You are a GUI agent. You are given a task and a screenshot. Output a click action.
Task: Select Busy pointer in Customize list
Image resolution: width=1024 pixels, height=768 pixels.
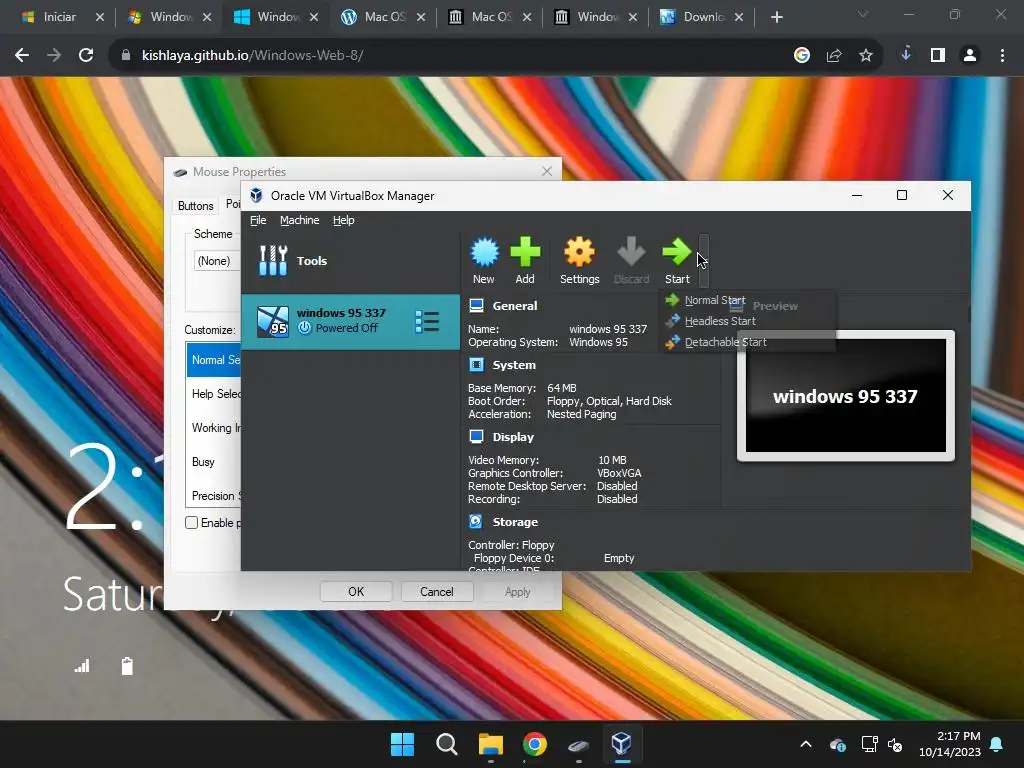point(214,462)
